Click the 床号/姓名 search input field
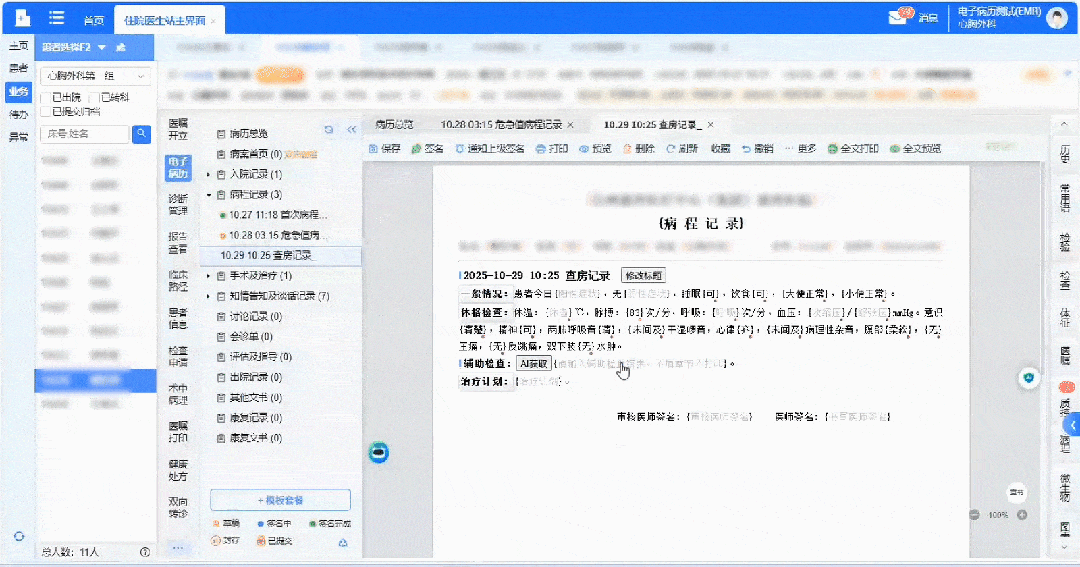 click(x=84, y=133)
